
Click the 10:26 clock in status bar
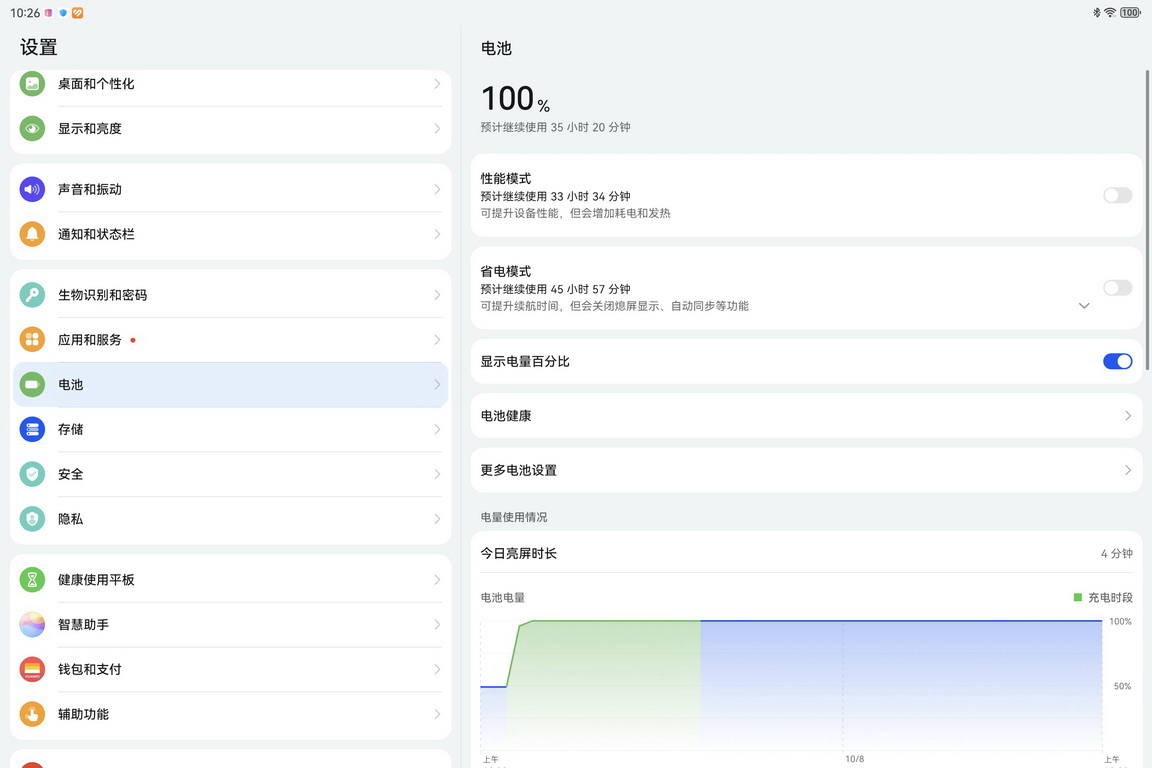25,13
